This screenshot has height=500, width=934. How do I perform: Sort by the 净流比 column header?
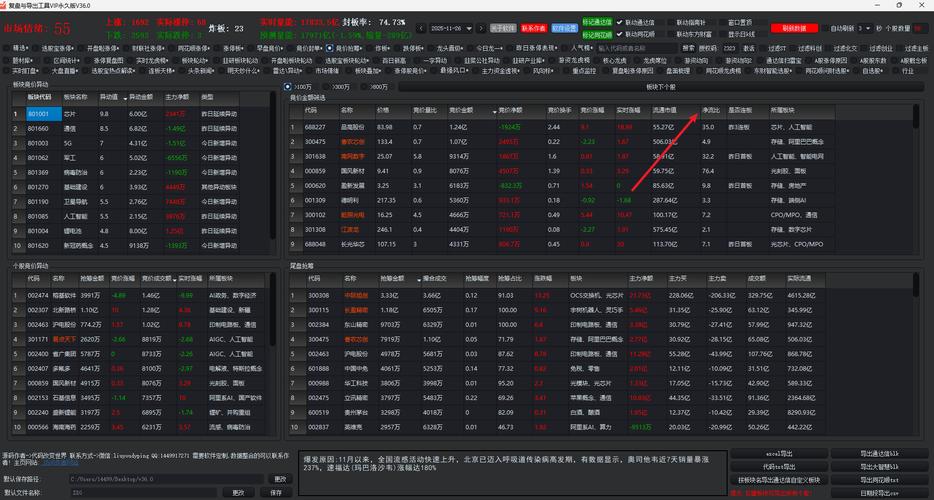click(x=711, y=111)
